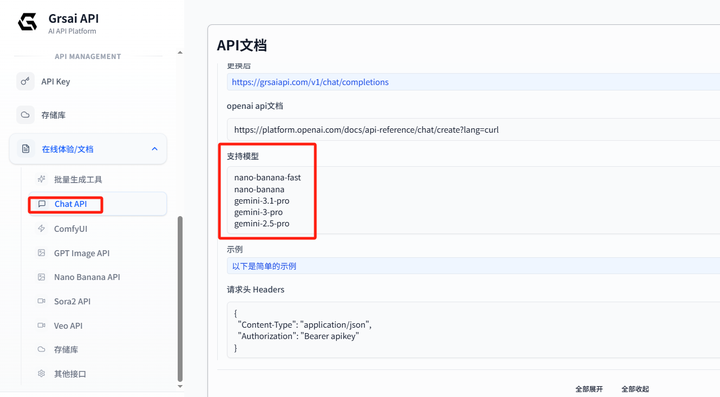Click the document icon beside 在线体验/文档
The width and height of the screenshot is (720, 397).
[25, 149]
